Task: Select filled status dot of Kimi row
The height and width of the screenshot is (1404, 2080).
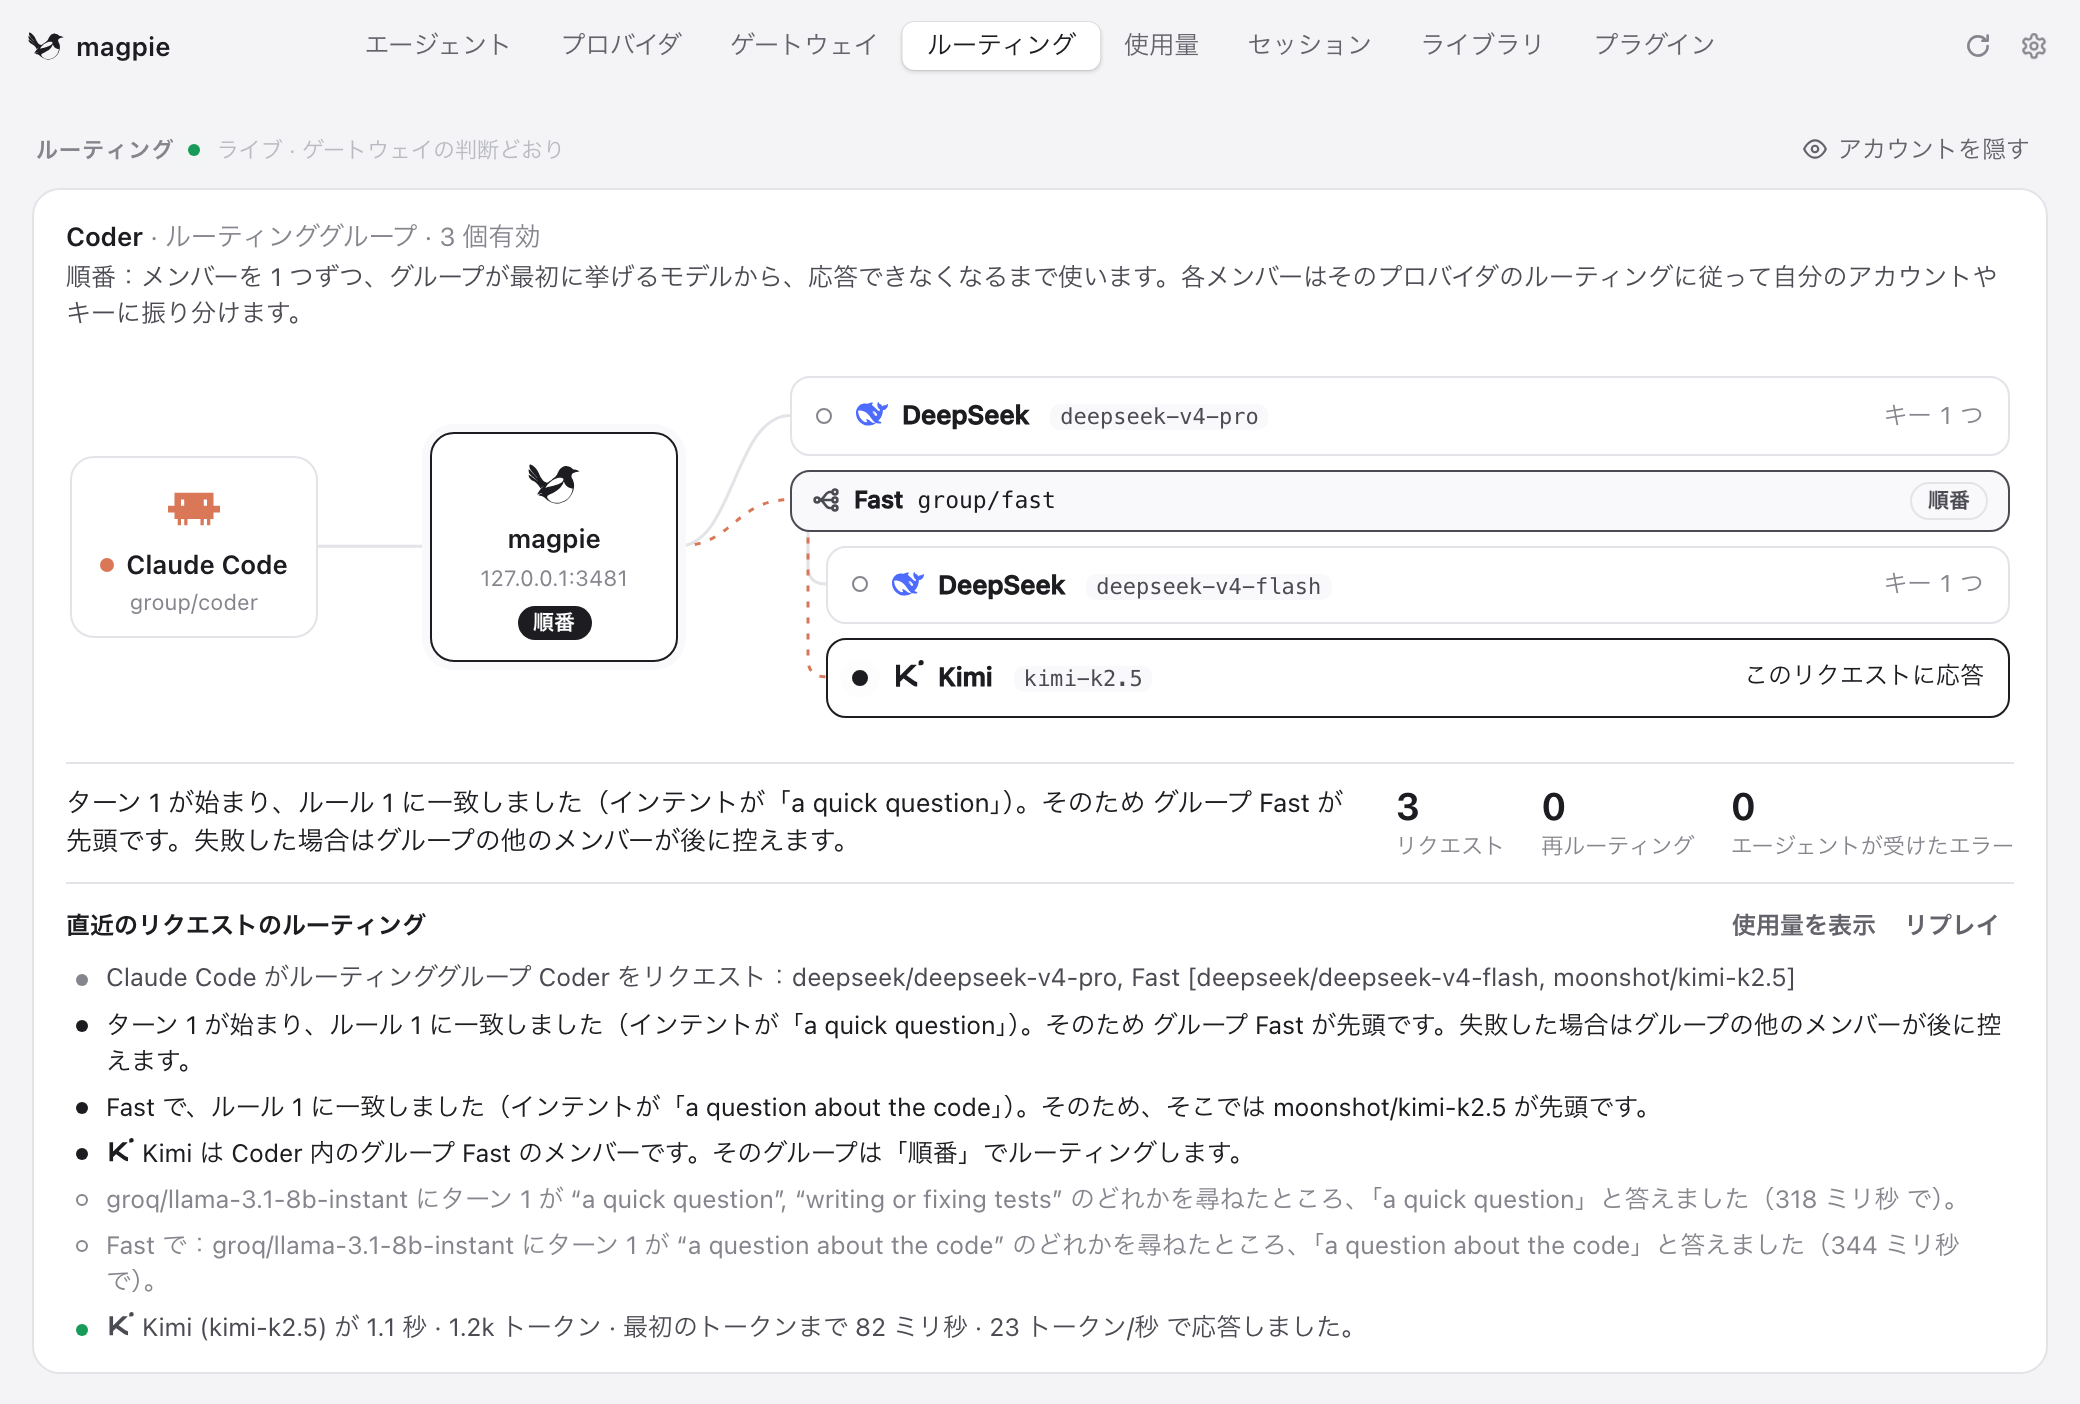Action: [x=860, y=678]
